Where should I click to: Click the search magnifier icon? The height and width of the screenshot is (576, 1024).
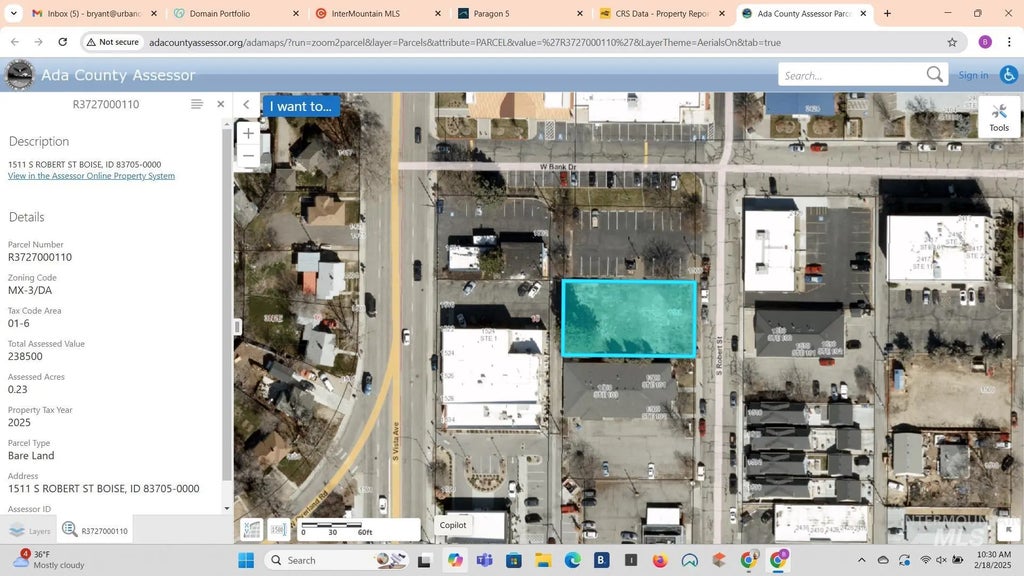(934, 75)
